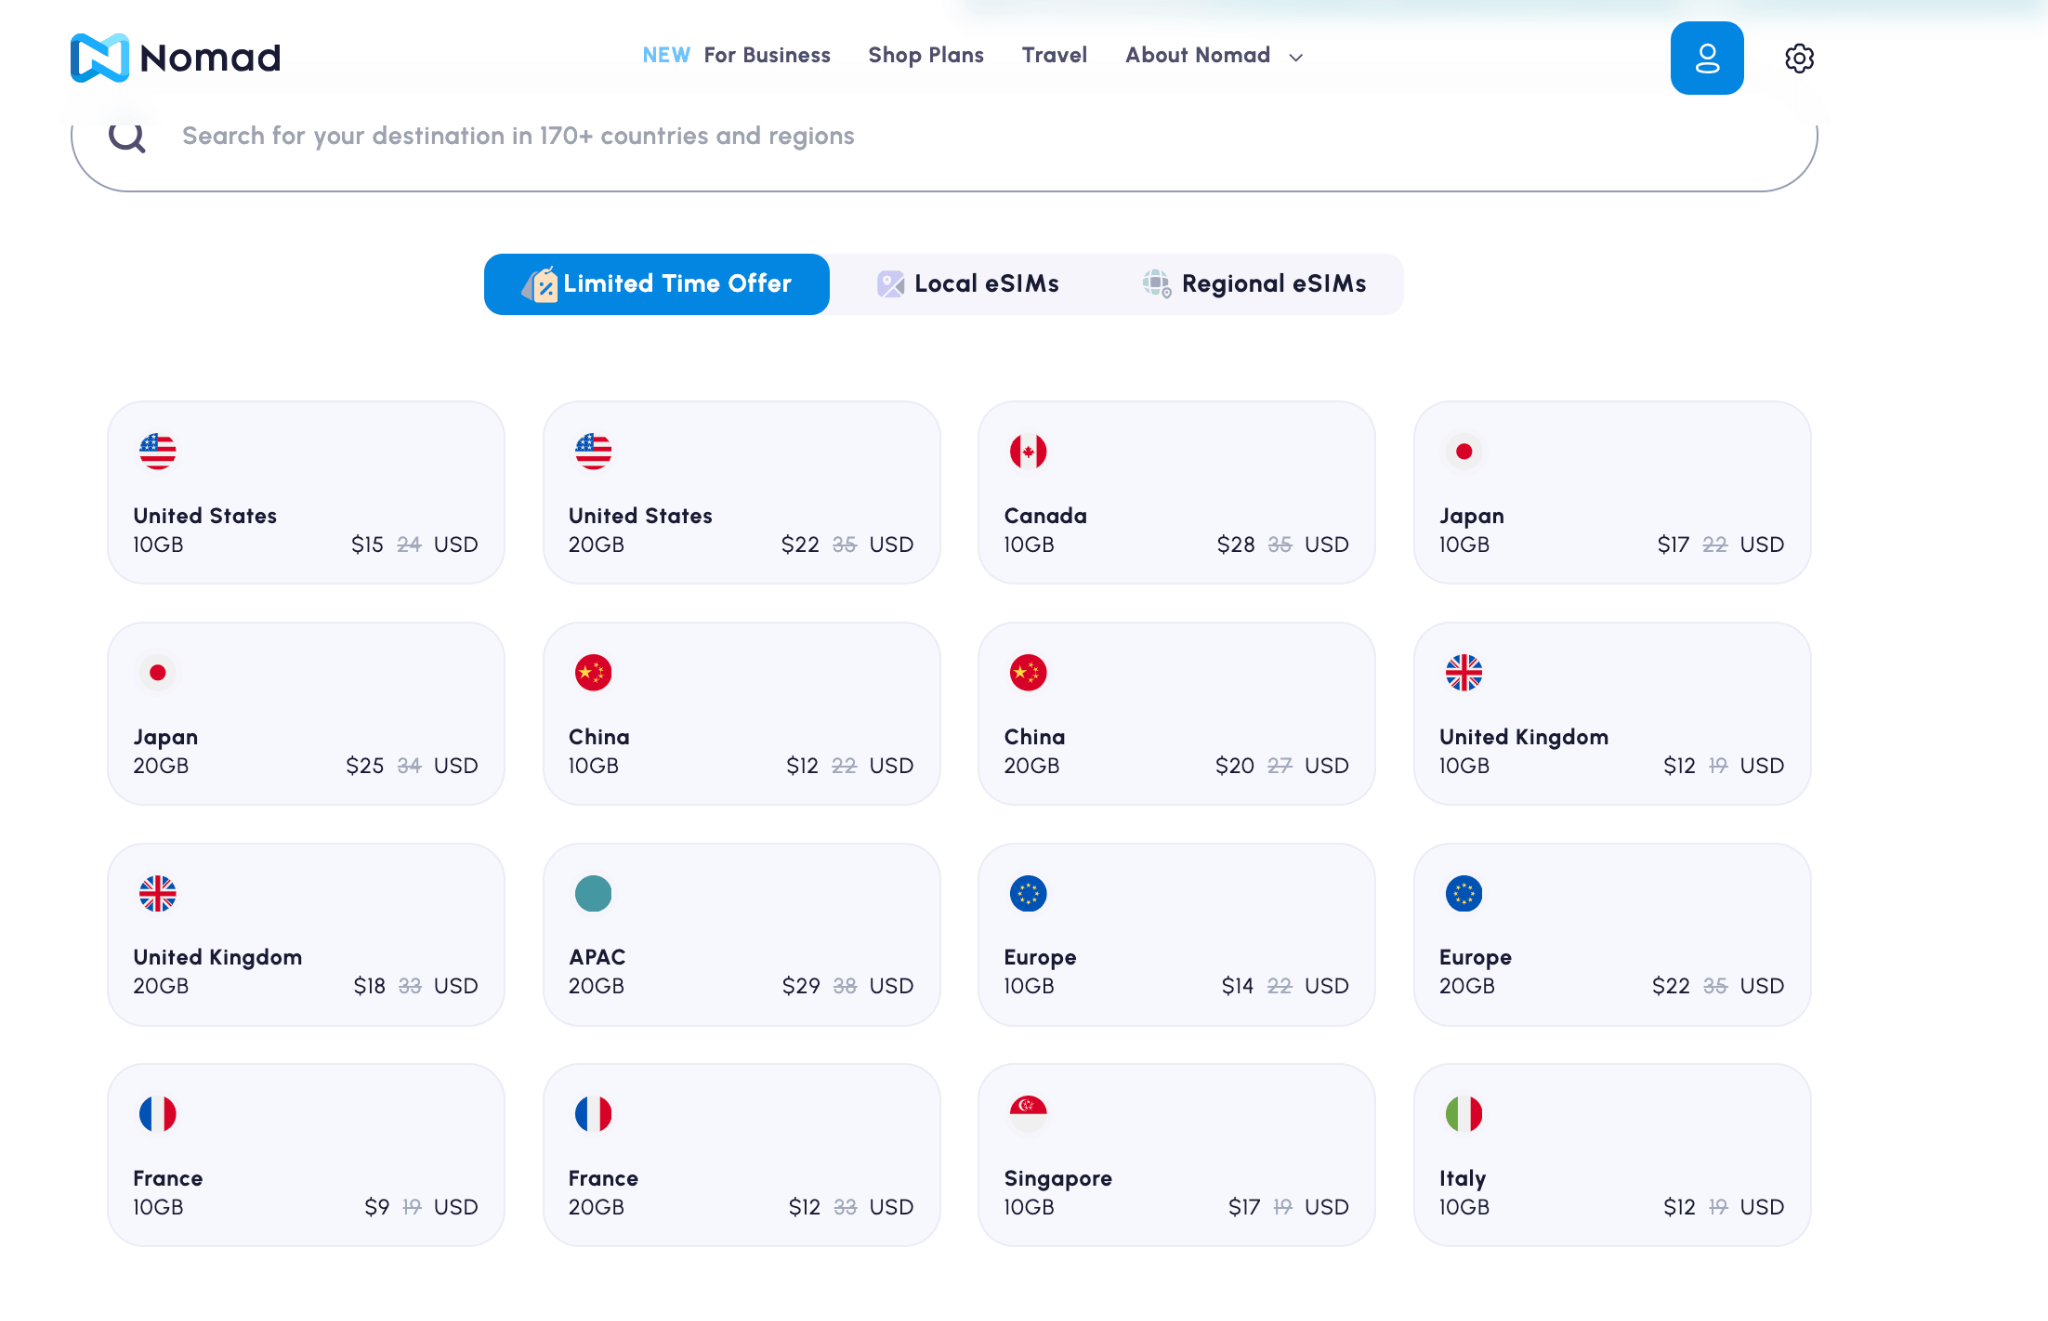This screenshot has height=1321, width=2048.
Task: Select the Japan 10GB price $17
Action: [1673, 545]
